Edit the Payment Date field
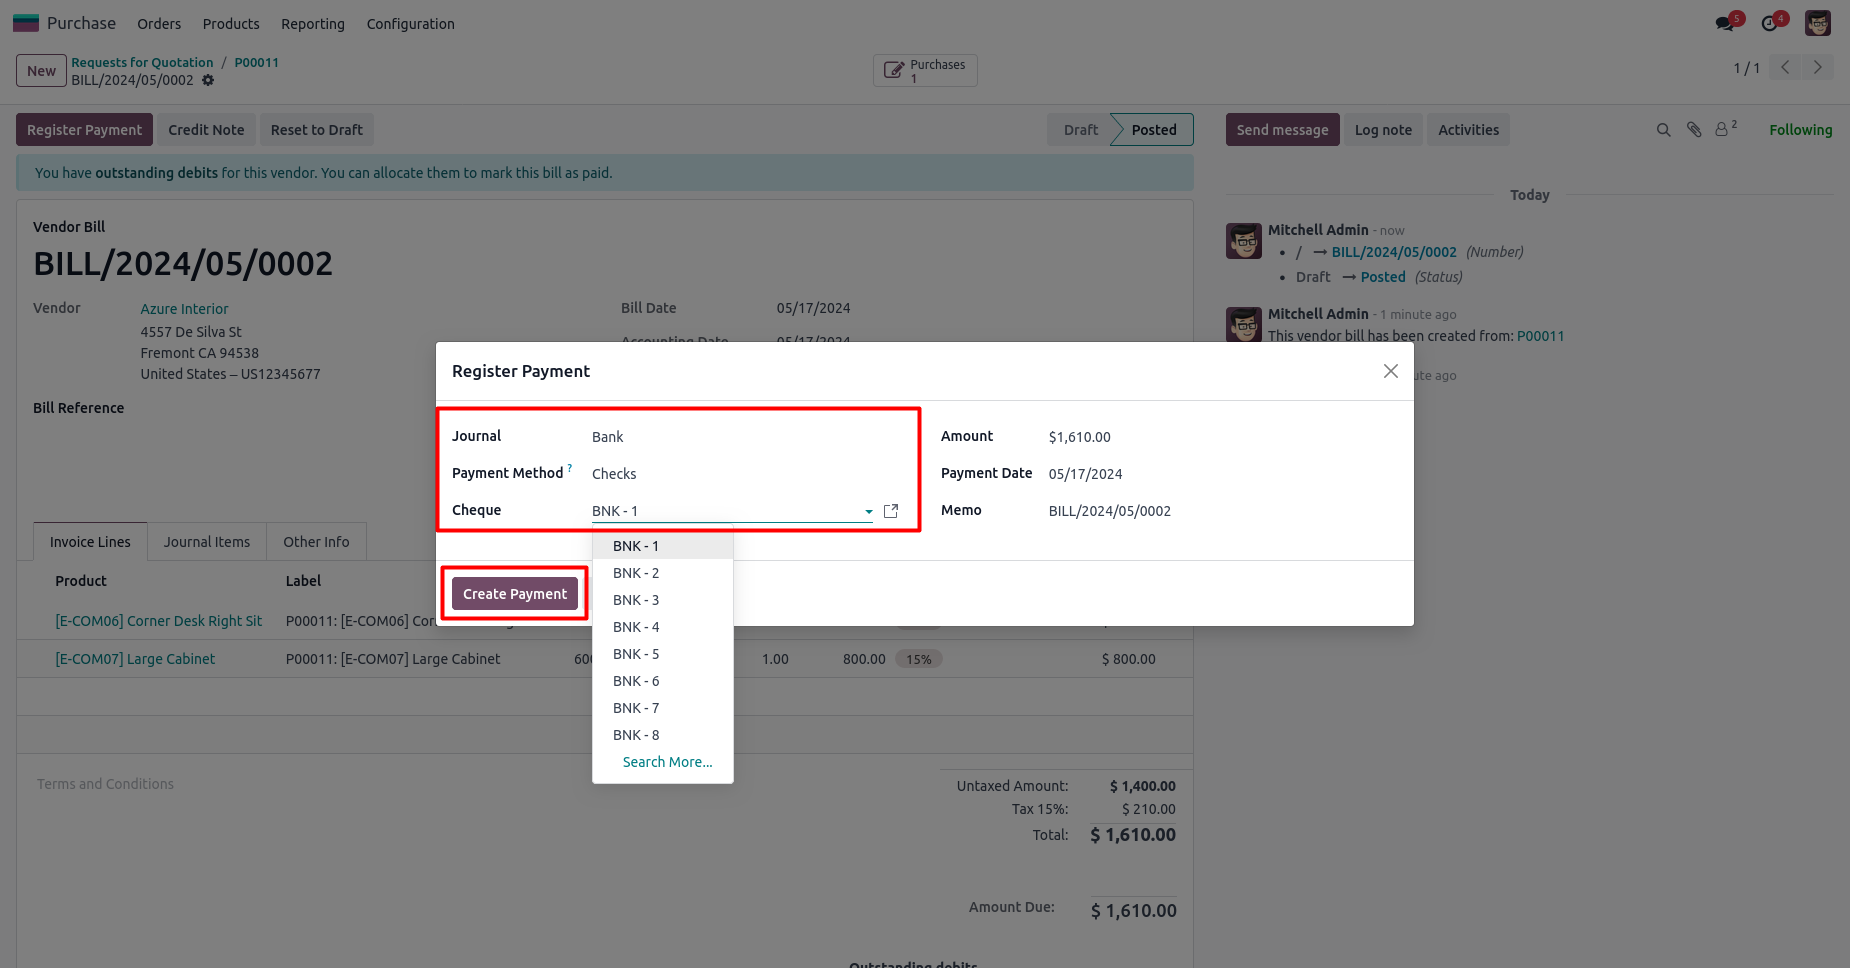Screen dimensions: 1850x968 pos(1085,474)
